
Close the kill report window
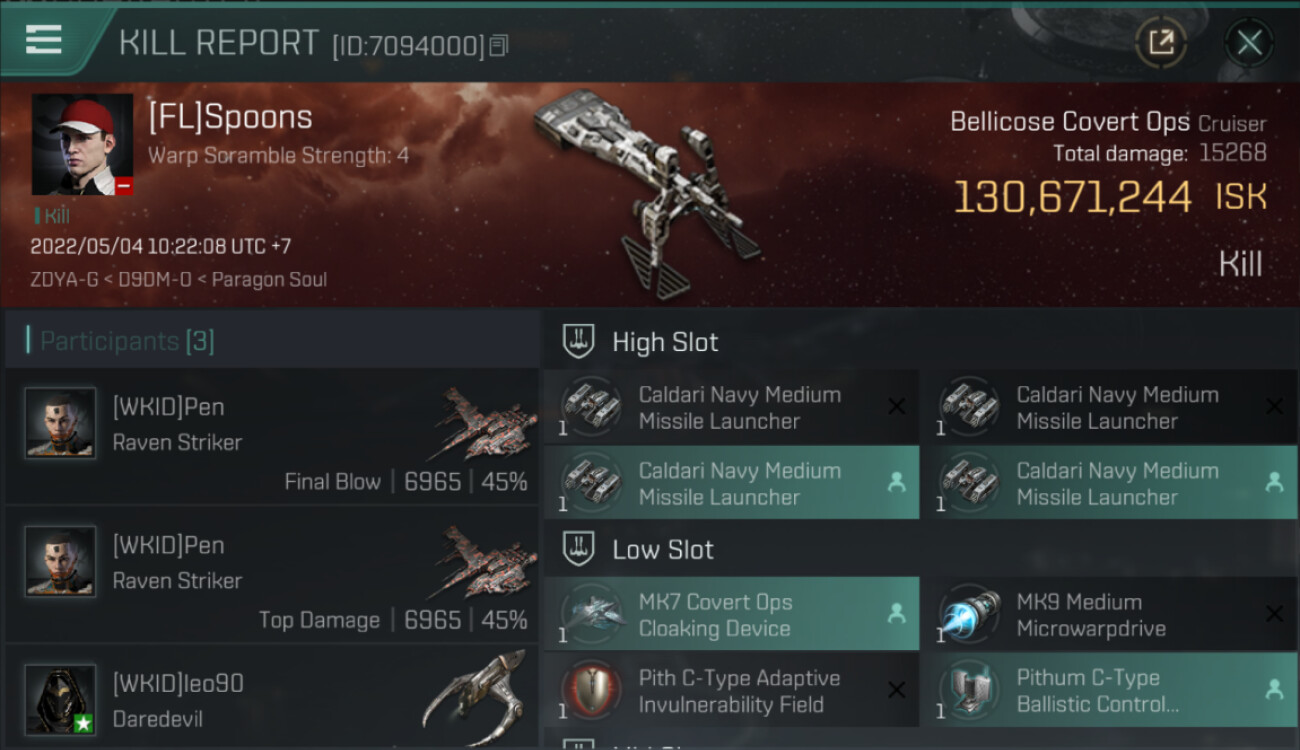point(1249,43)
